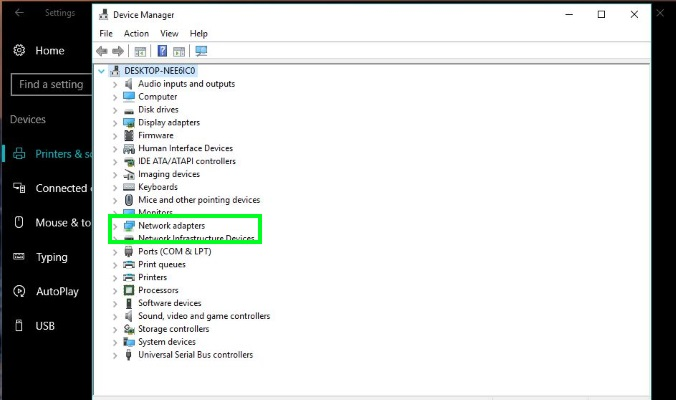
Task: Expand the Network adapters node
Action: pos(115,226)
